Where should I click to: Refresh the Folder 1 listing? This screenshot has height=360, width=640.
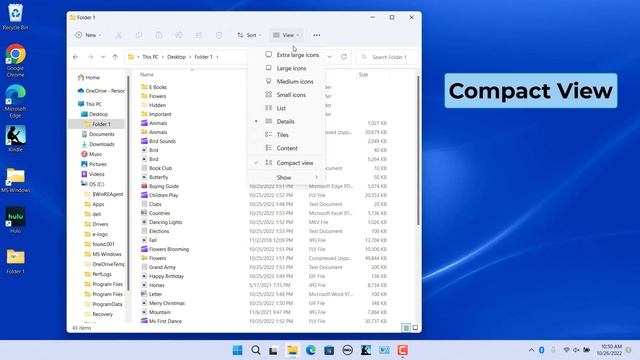[x=344, y=57]
